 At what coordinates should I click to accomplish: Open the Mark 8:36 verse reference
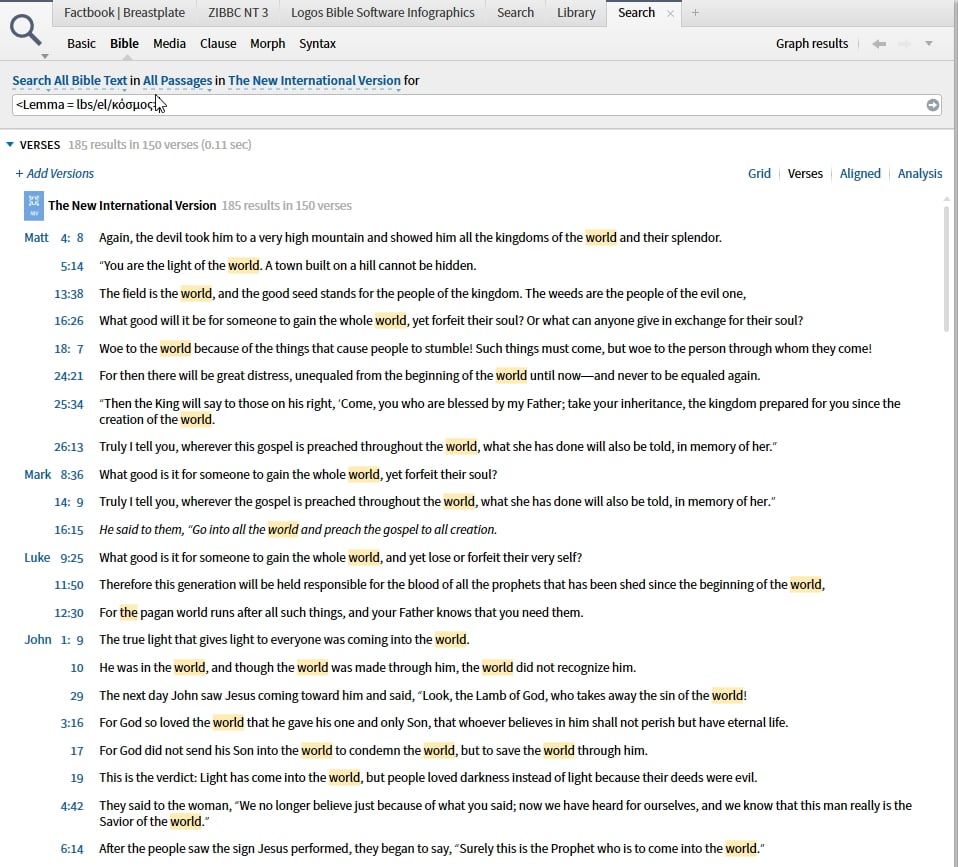[54, 475]
